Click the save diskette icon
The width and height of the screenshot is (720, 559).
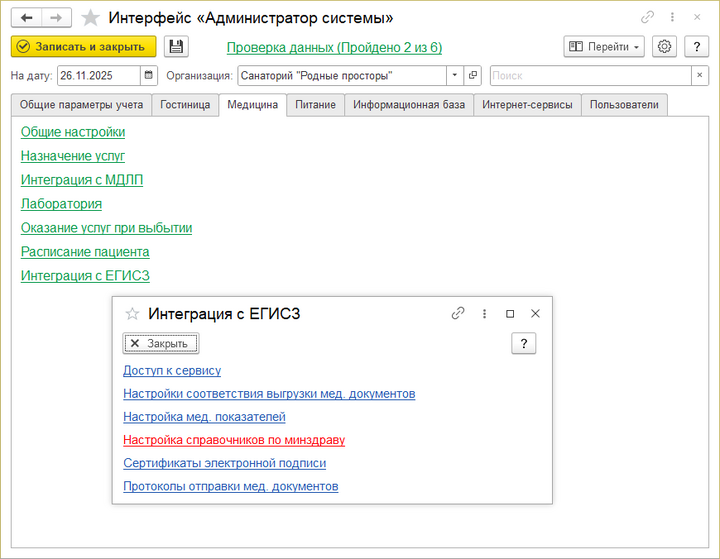pos(176,47)
